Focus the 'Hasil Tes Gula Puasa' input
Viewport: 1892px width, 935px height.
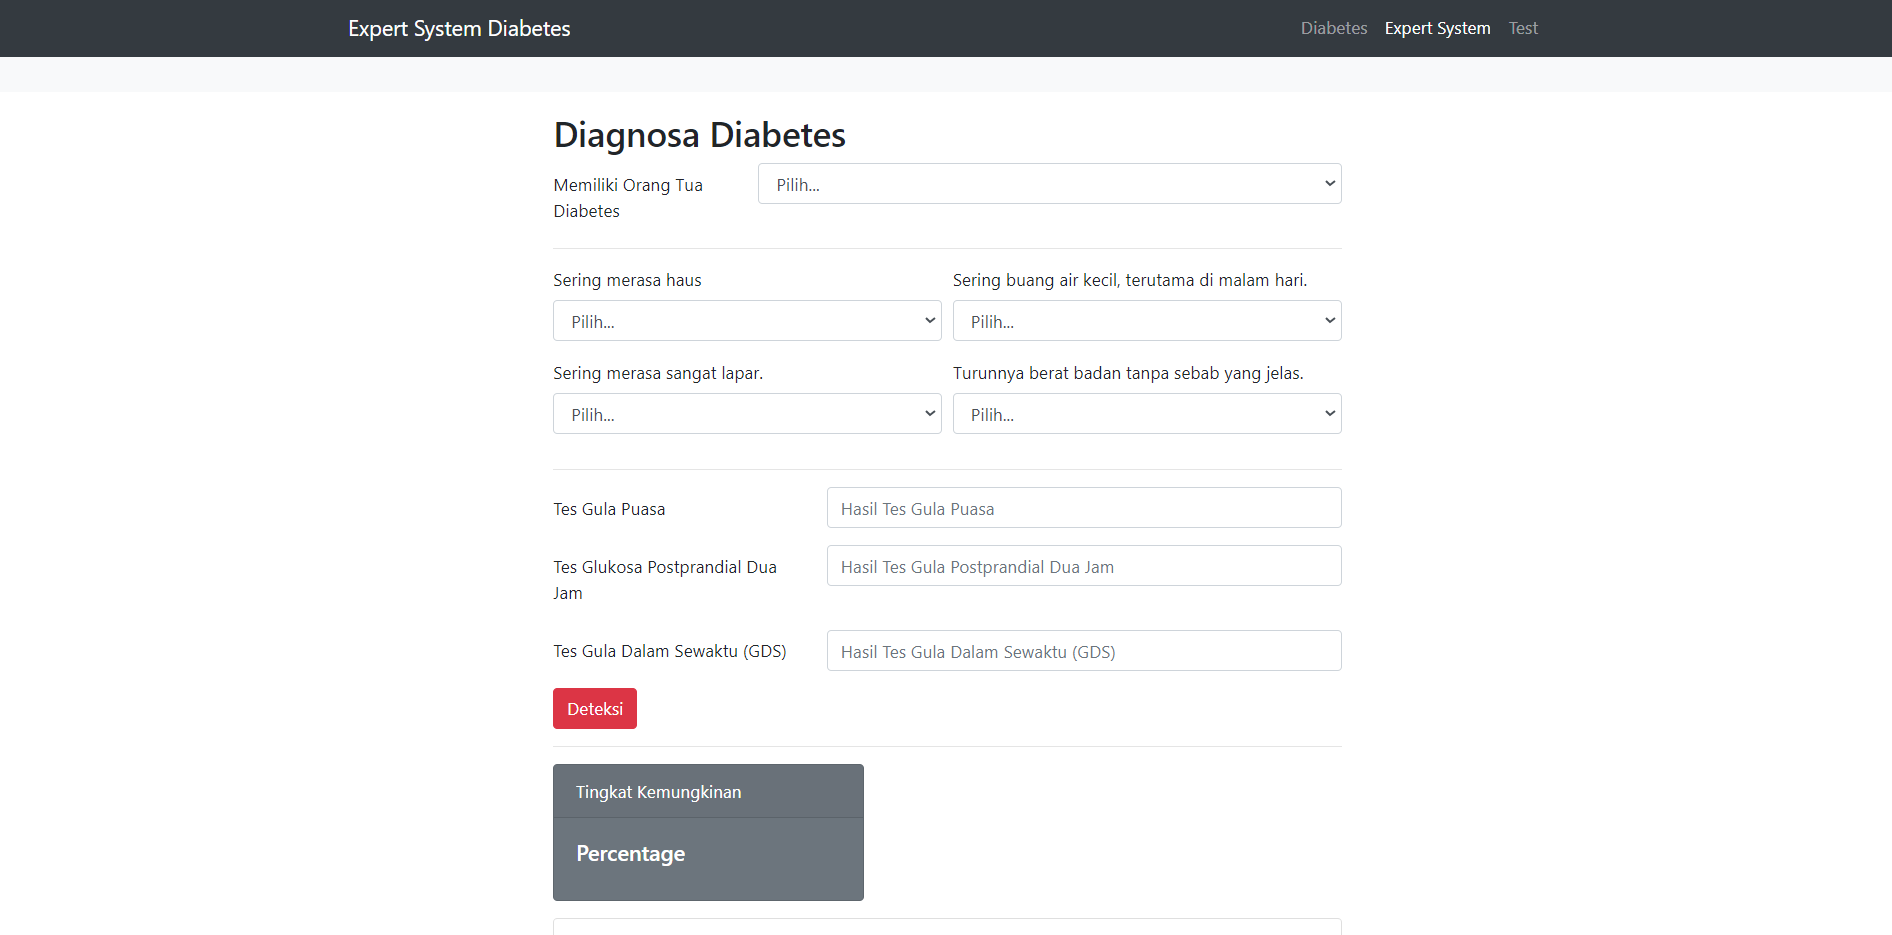click(1083, 508)
